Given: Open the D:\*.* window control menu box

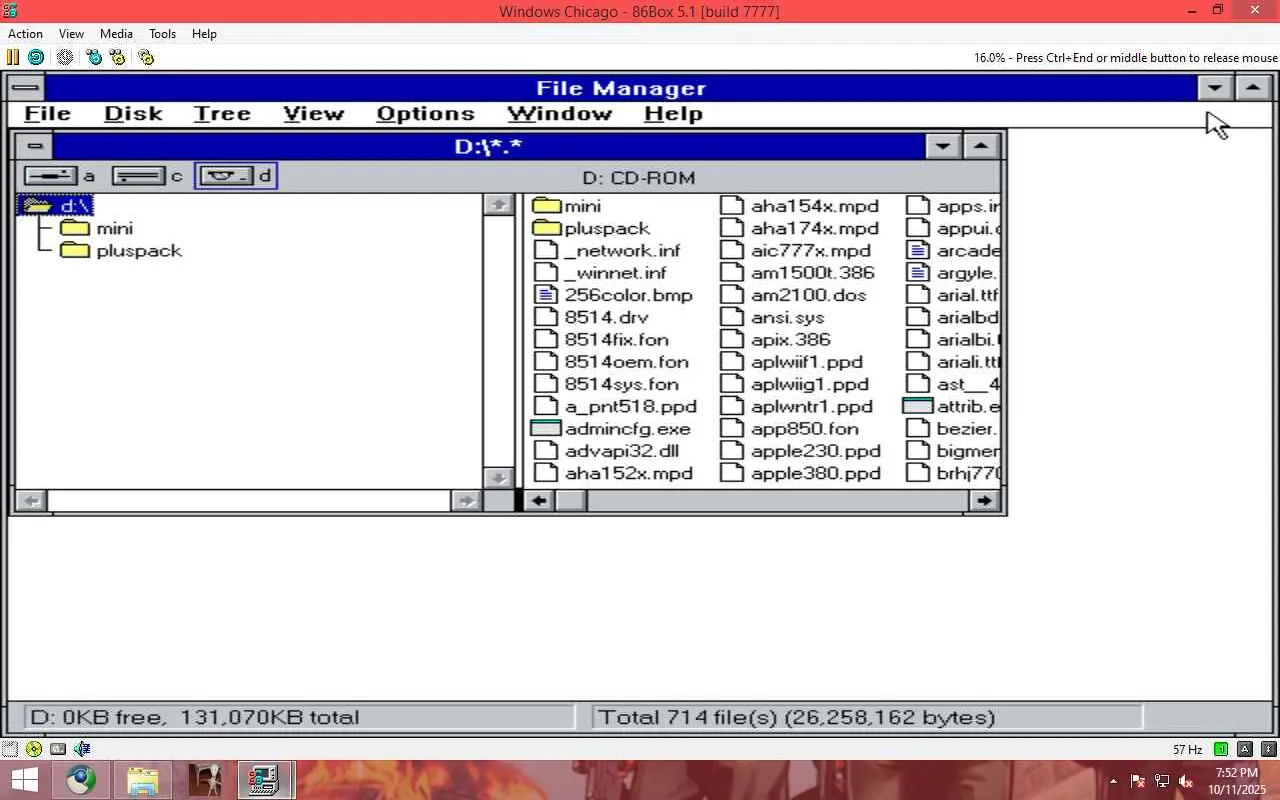Looking at the screenshot, I should [34, 147].
